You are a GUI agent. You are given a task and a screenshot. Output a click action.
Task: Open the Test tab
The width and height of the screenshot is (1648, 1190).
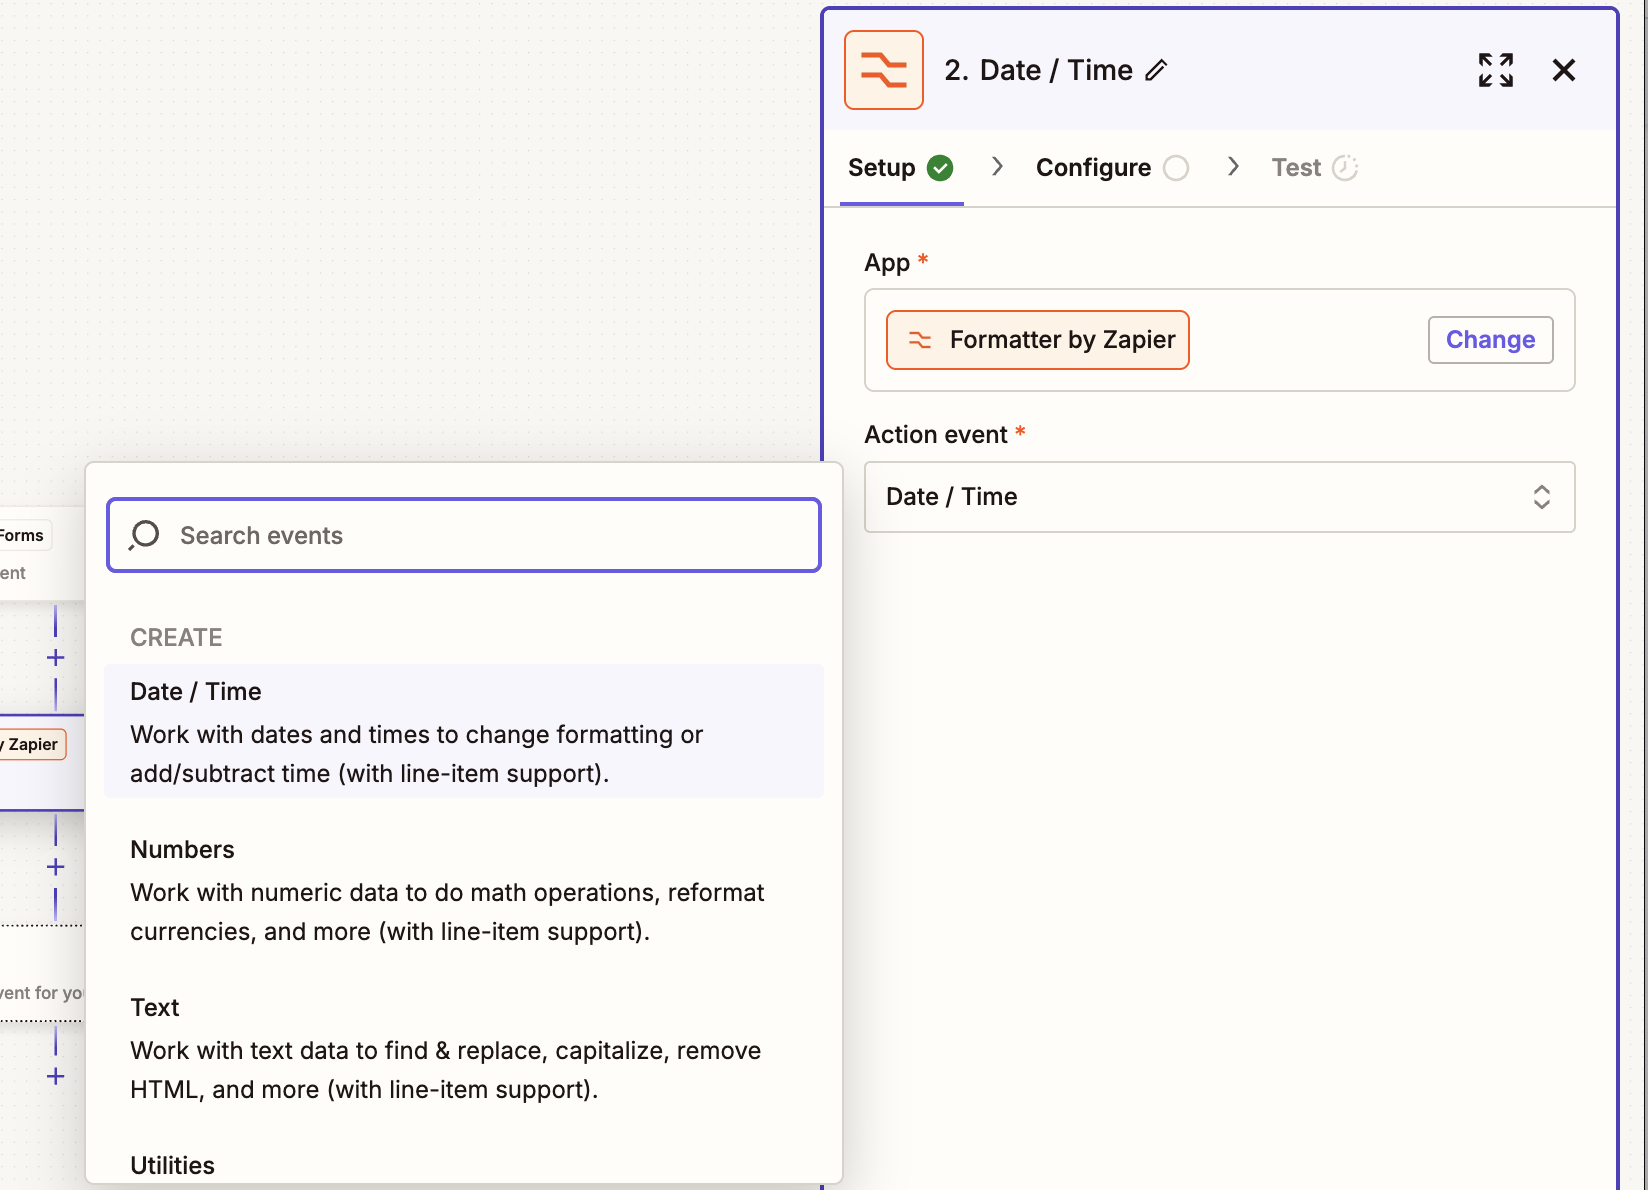(1296, 168)
